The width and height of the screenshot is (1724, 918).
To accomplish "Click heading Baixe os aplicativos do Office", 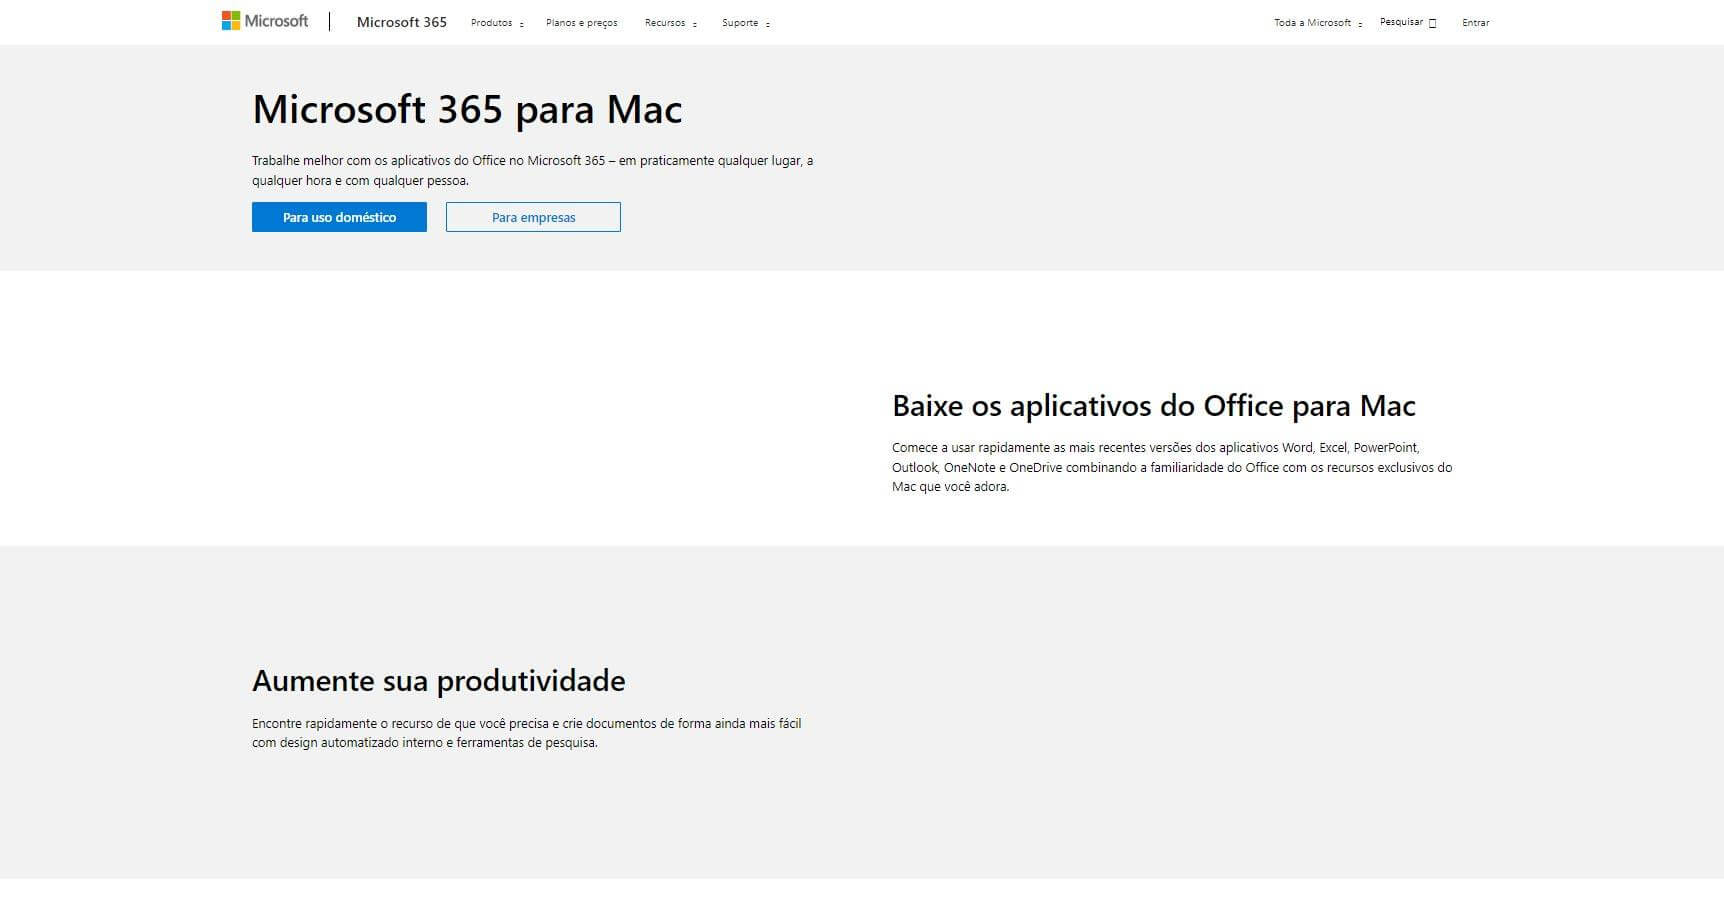I will click(x=1154, y=406).
